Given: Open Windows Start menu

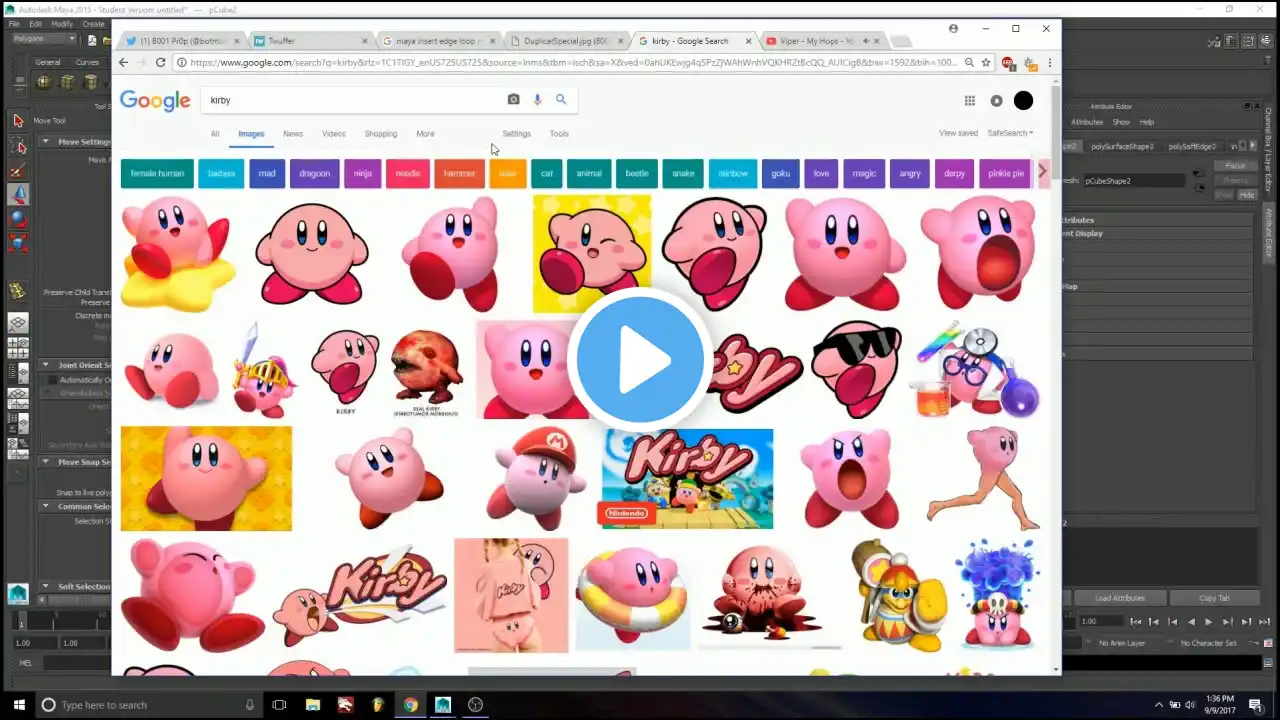Looking at the screenshot, I should 19,705.
